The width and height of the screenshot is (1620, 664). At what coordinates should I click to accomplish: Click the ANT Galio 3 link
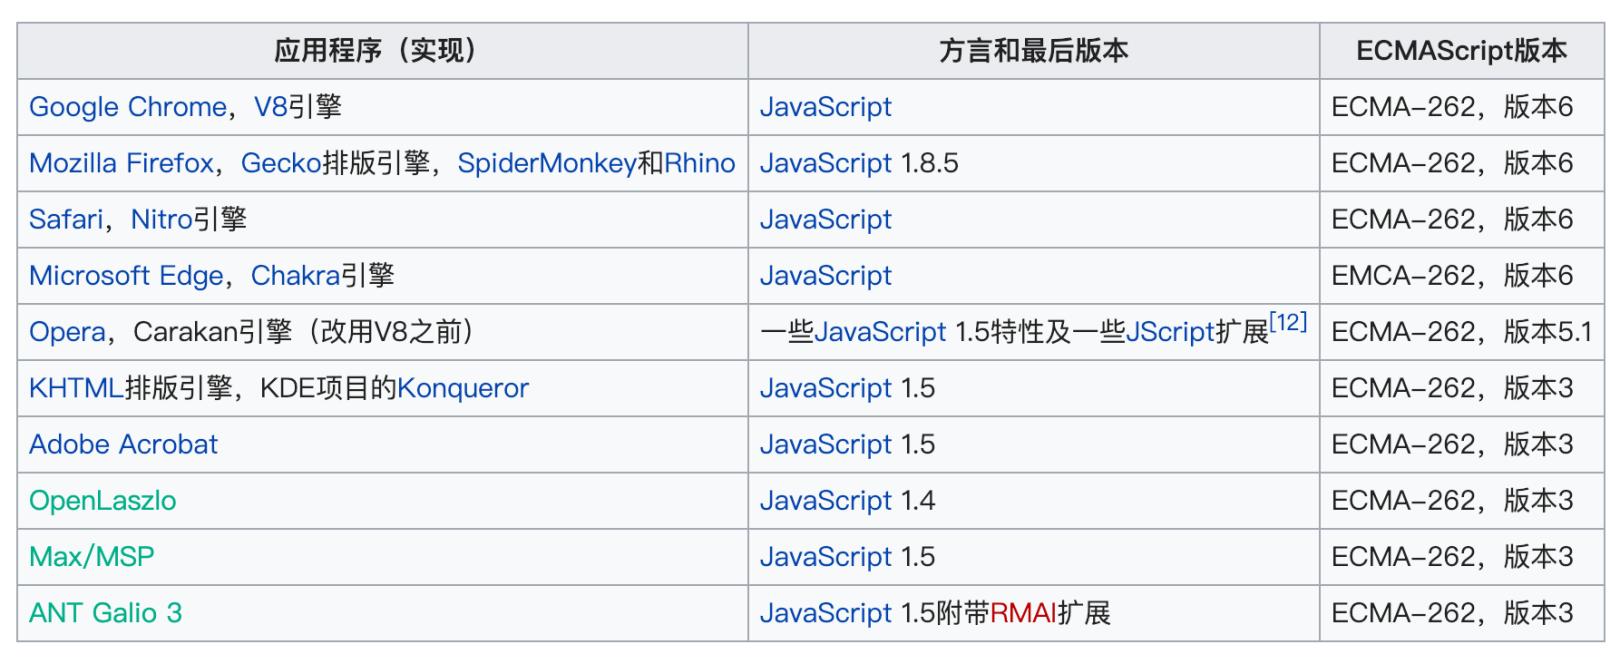pyautogui.click(x=106, y=612)
